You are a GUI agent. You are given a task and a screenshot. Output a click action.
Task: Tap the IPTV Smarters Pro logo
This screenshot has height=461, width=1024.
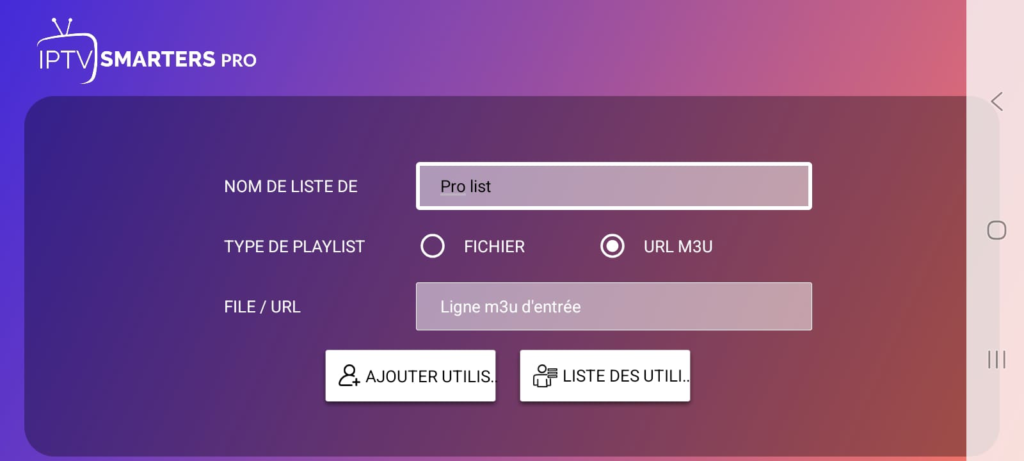(x=146, y=51)
